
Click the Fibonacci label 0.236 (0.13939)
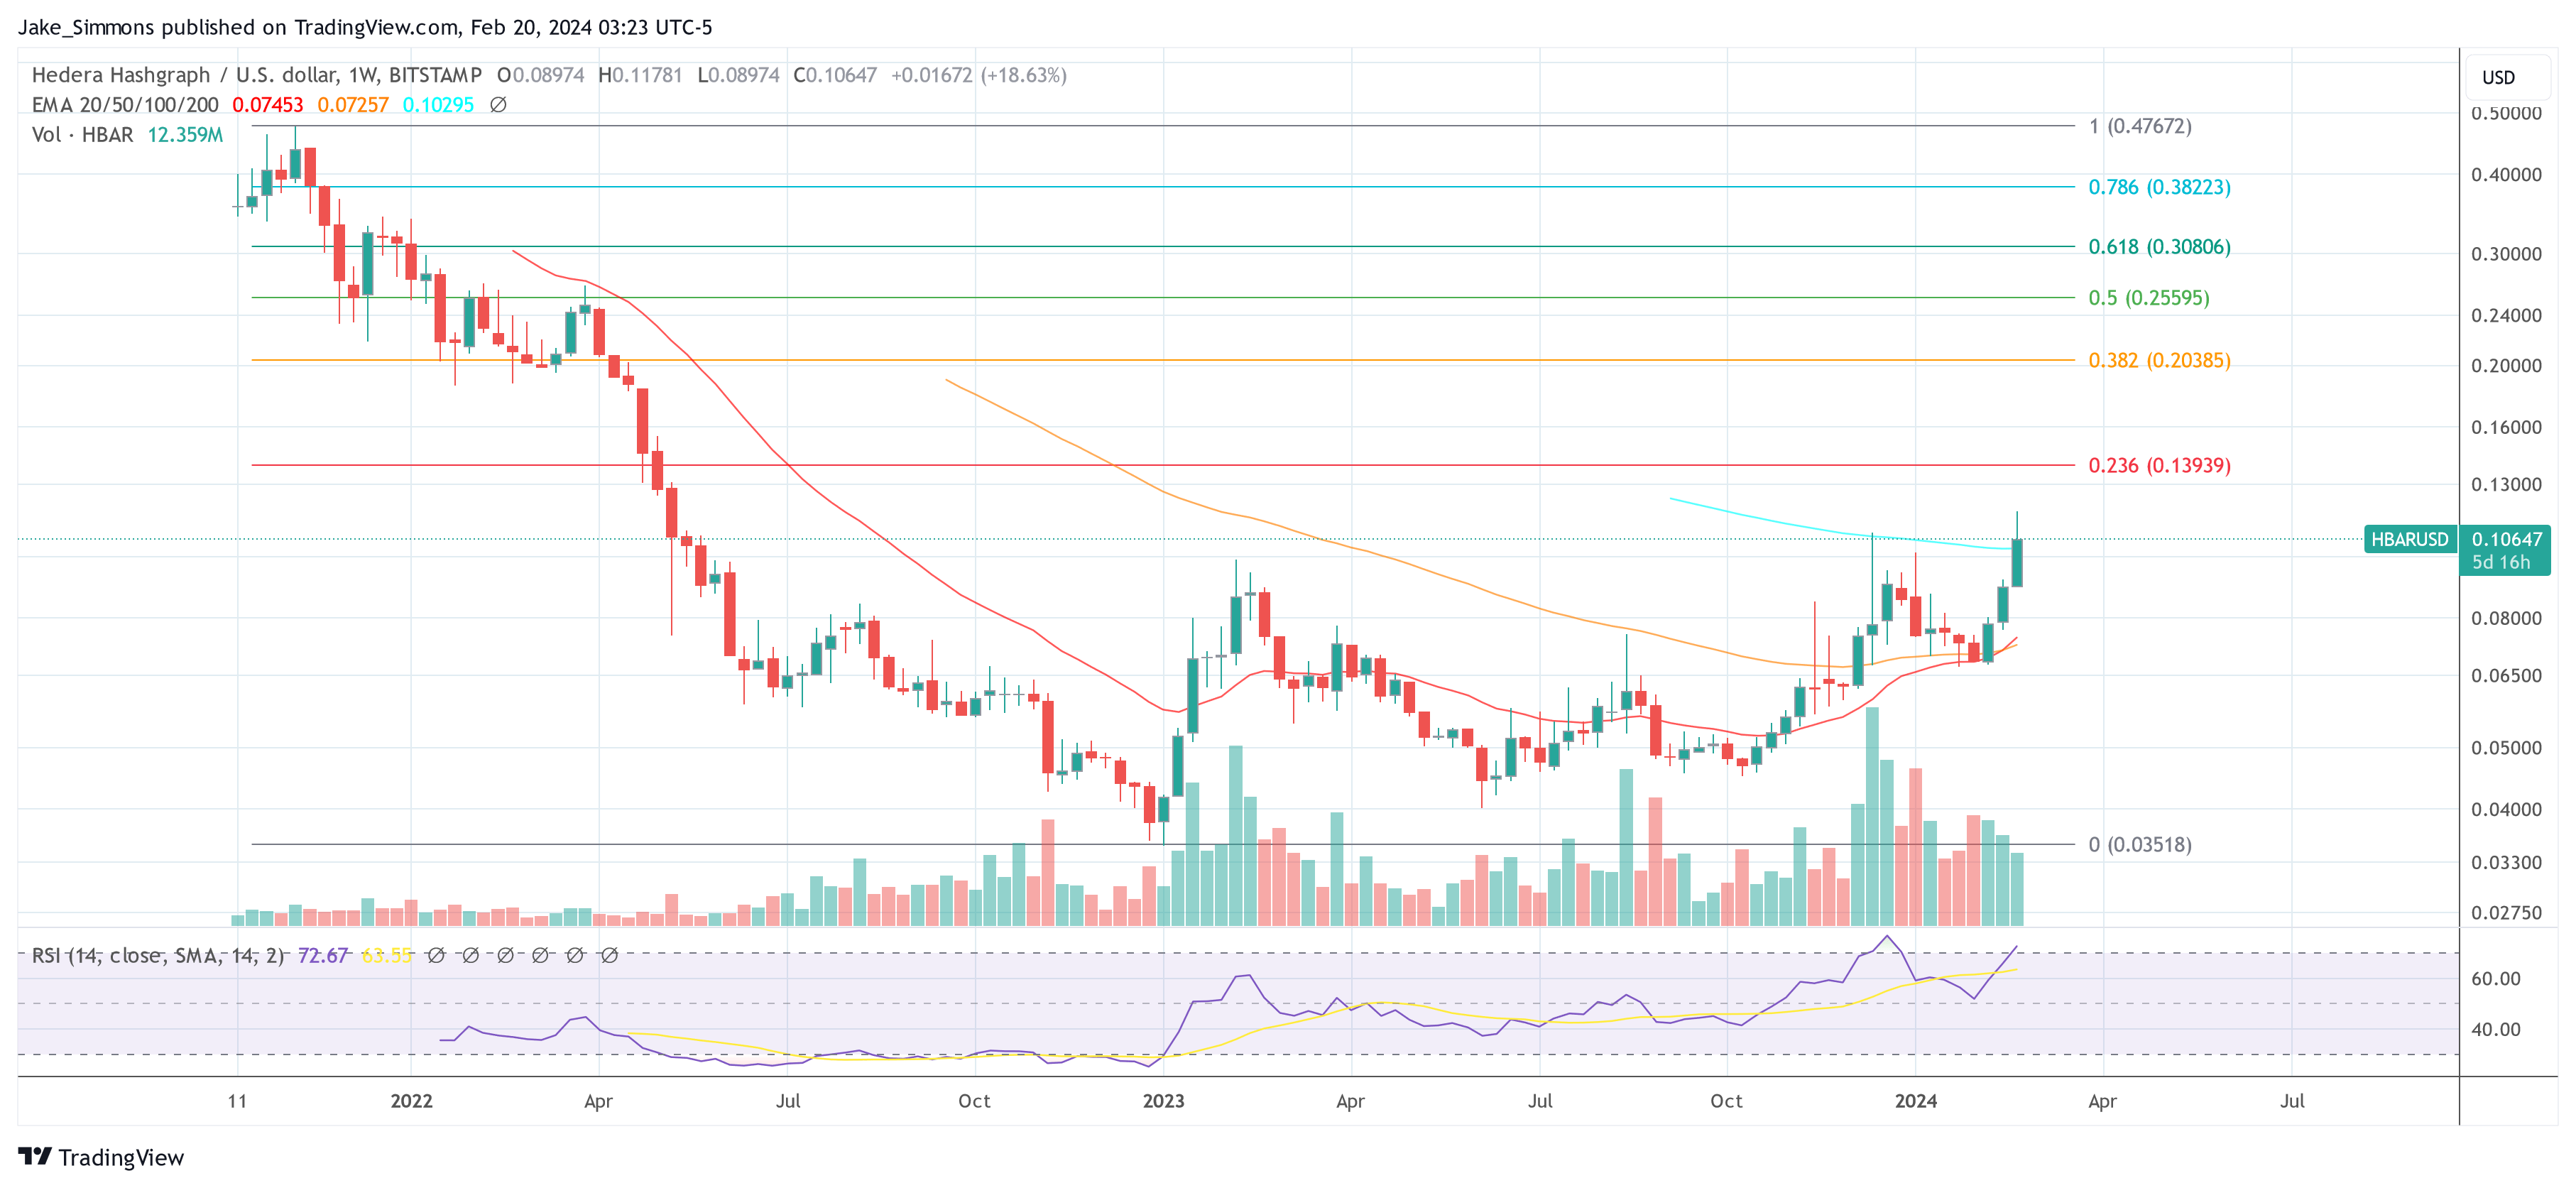point(2159,465)
